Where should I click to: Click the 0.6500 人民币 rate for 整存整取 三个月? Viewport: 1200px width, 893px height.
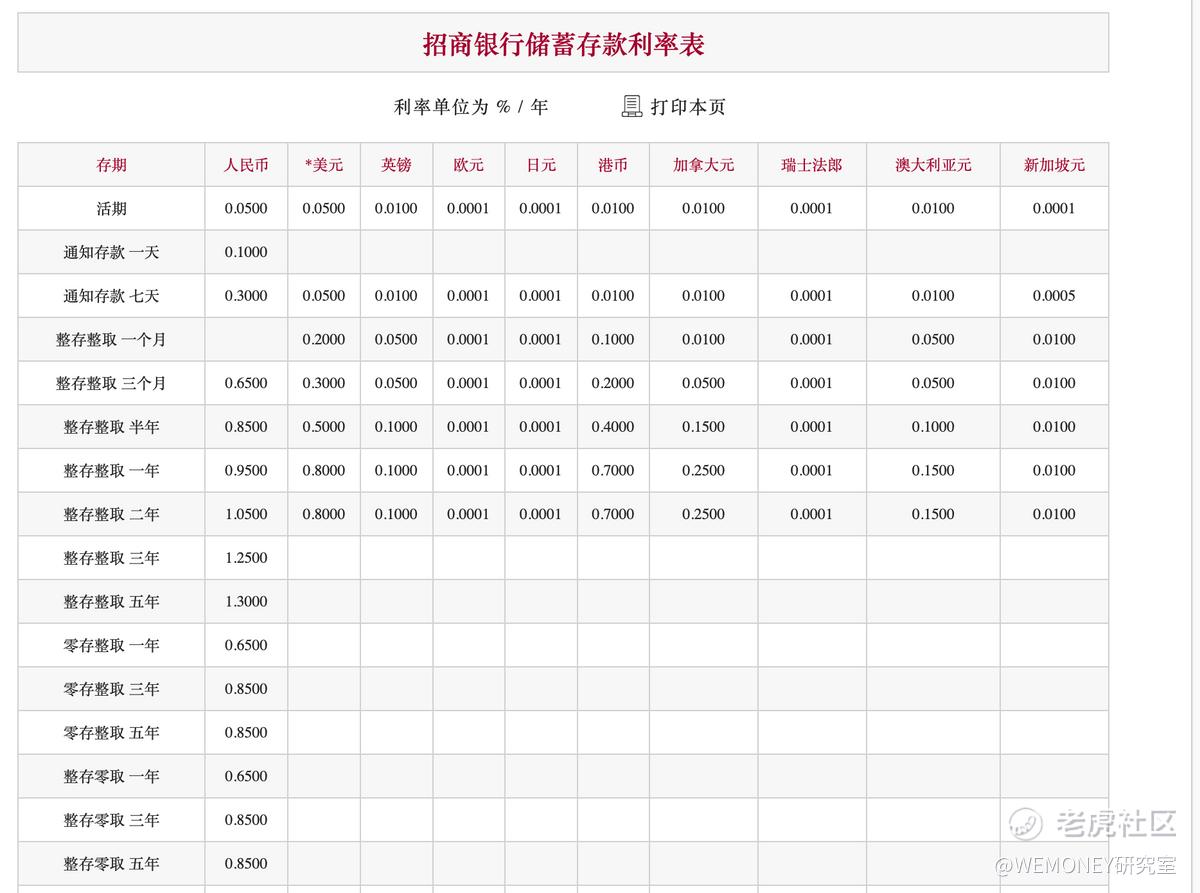[x=246, y=383]
